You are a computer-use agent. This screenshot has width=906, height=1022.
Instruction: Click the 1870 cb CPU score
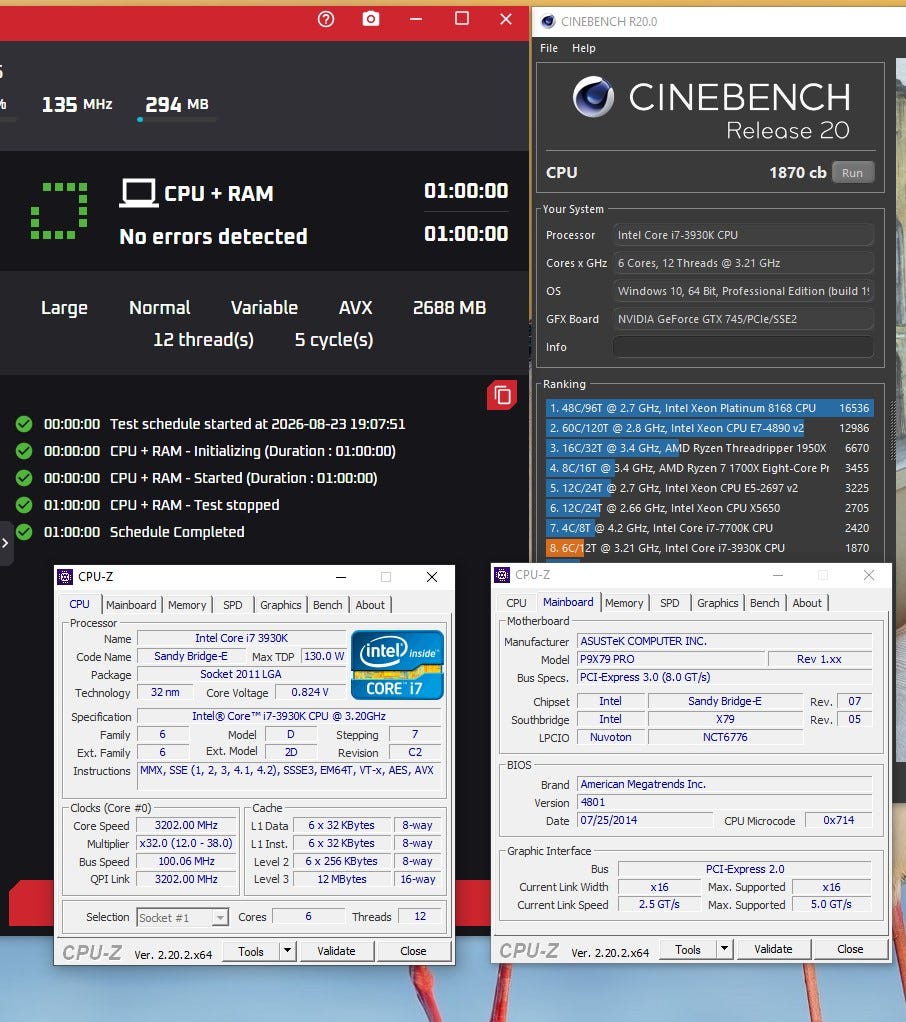click(x=797, y=173)
